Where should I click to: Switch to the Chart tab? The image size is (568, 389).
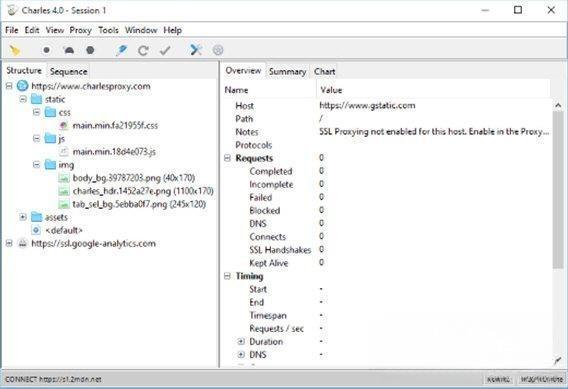point(325,71)
